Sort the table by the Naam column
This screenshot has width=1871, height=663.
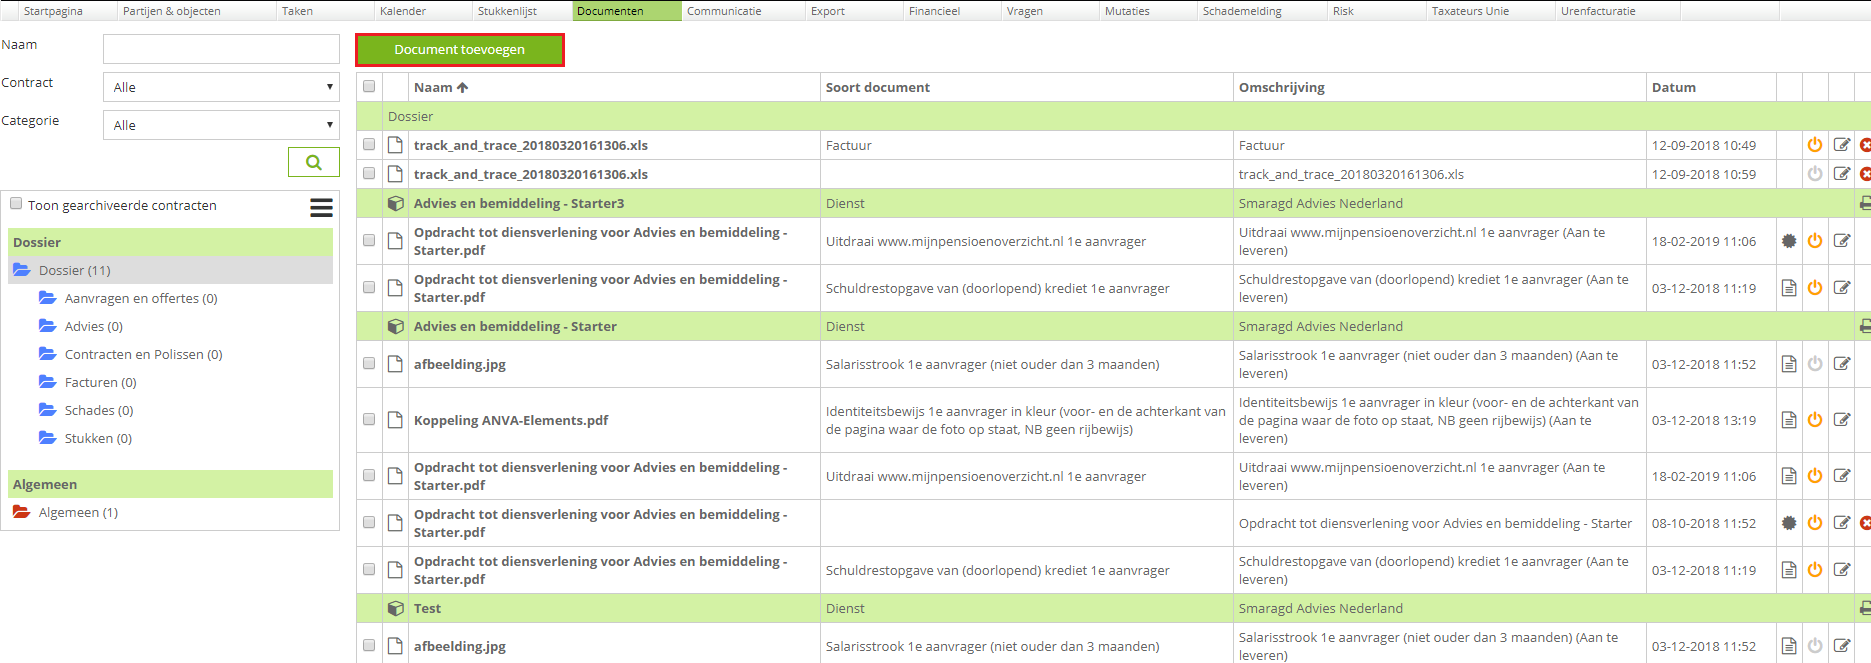[441, 87]
